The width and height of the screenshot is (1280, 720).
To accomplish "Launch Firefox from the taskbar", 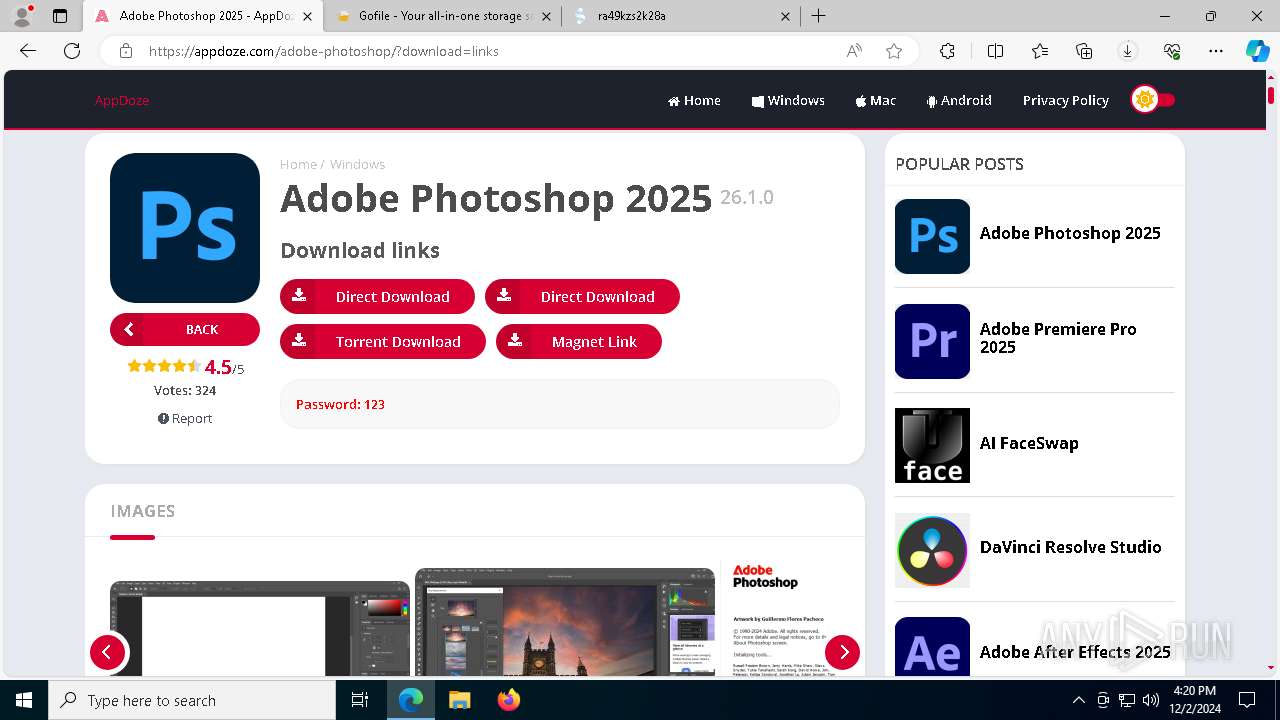I will point(508,700).
